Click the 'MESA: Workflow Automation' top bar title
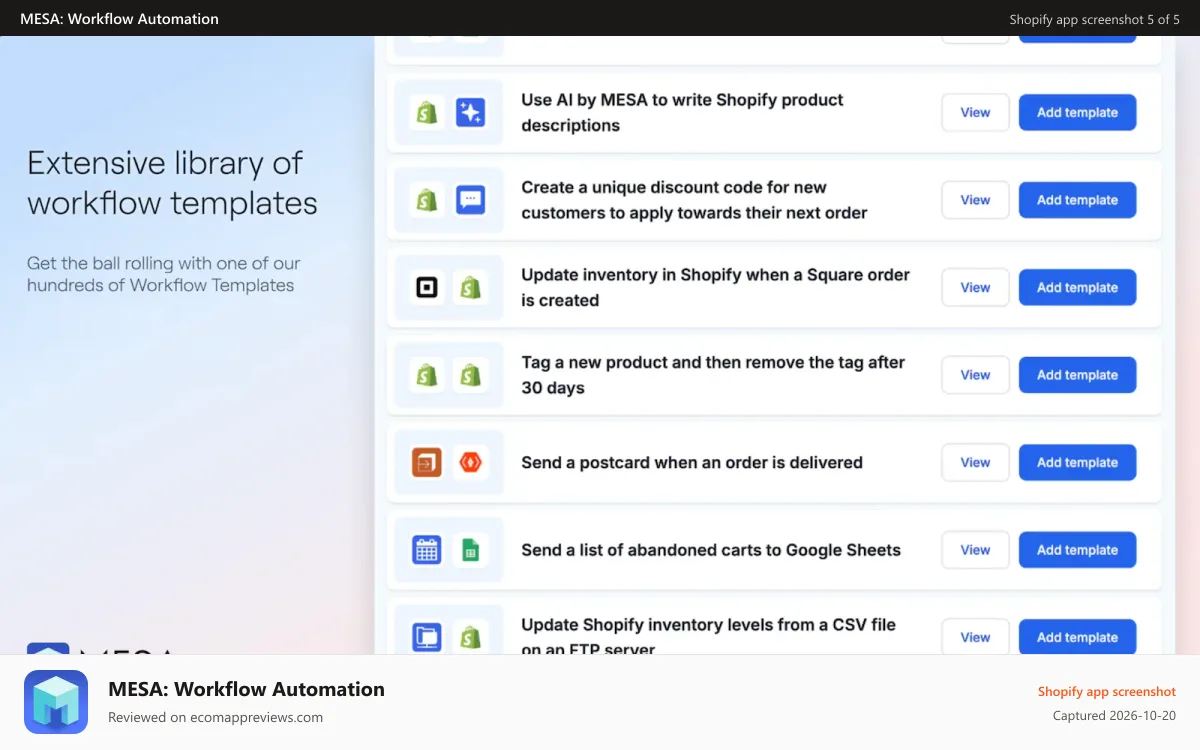Viewport: 1200px width, 750px height. pyautogui.click(x=119, y=18)
